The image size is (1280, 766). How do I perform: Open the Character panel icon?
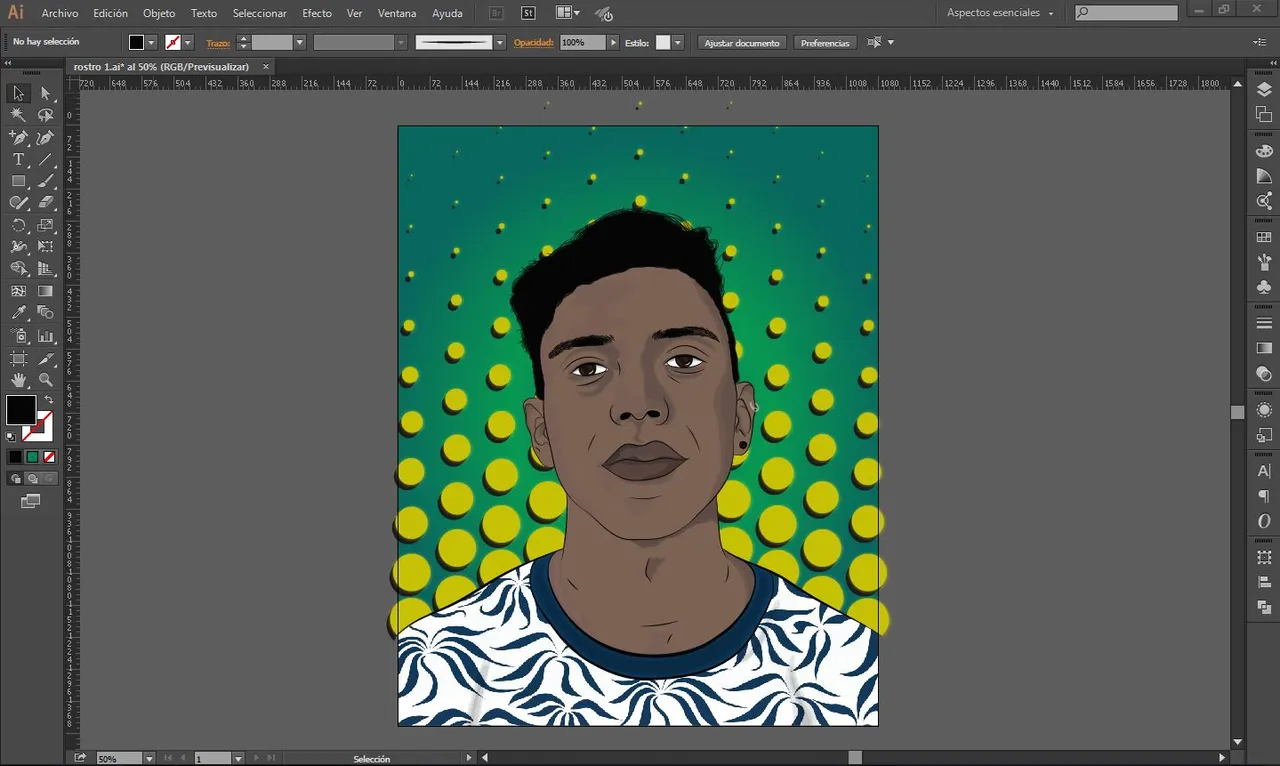coord(1264,471)
